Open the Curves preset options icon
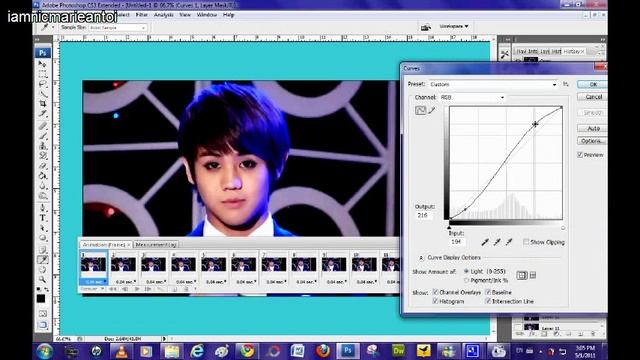This screenshot has height=360, width=640. click(x=566, y=84)
